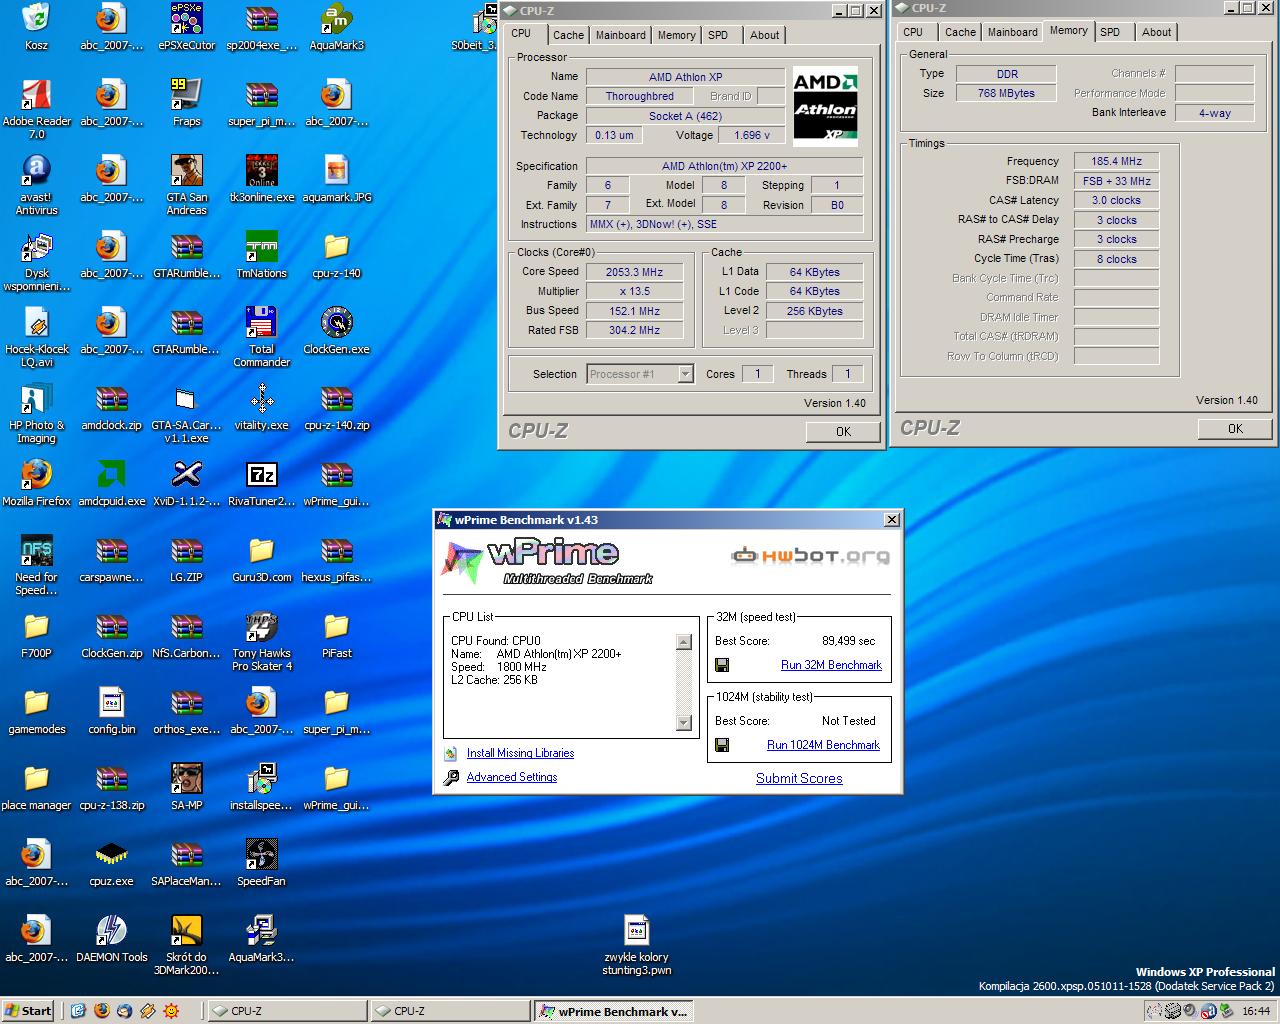Open the SA-MP desktop shortcut
1280x1024 pixels.
click(186, 787)
